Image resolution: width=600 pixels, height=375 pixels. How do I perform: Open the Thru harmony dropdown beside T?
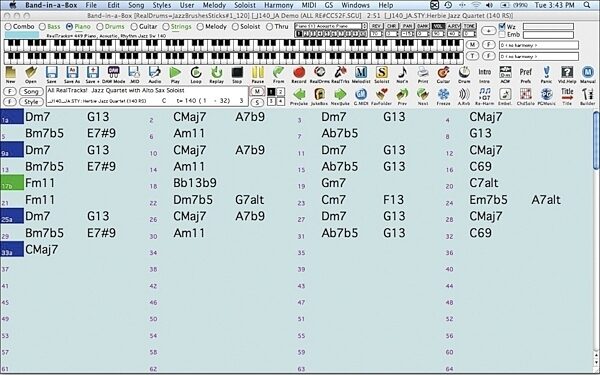(x=538, y=56)
